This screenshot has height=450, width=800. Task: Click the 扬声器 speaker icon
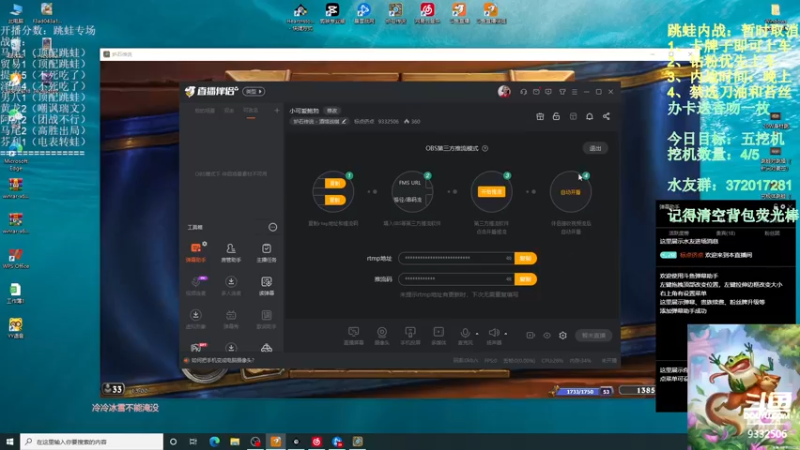point(493,334)
